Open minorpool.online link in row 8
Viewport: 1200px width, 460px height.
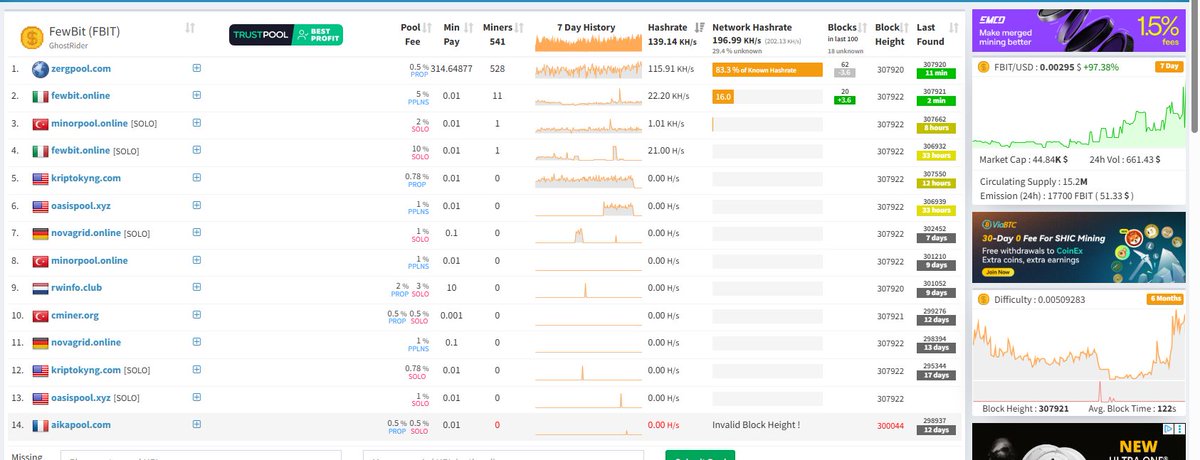pos(90,260)
